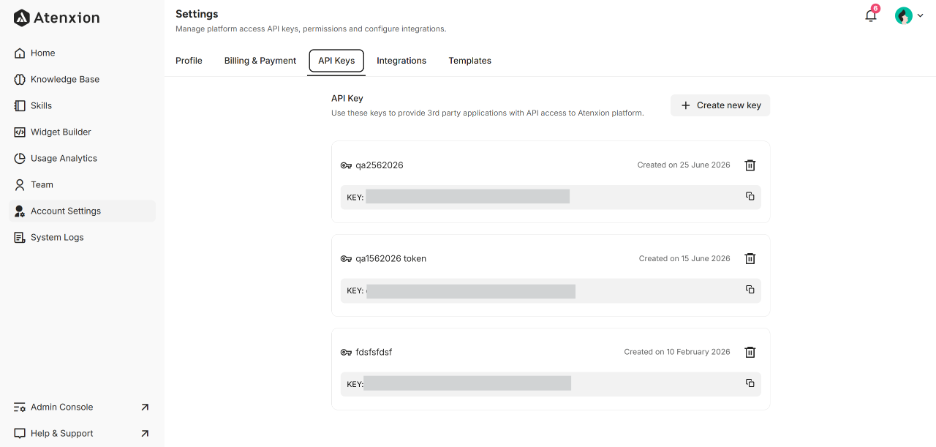Copy the qa1562026 token key value
Screen dimensions: 936x447
pos(750,289)
